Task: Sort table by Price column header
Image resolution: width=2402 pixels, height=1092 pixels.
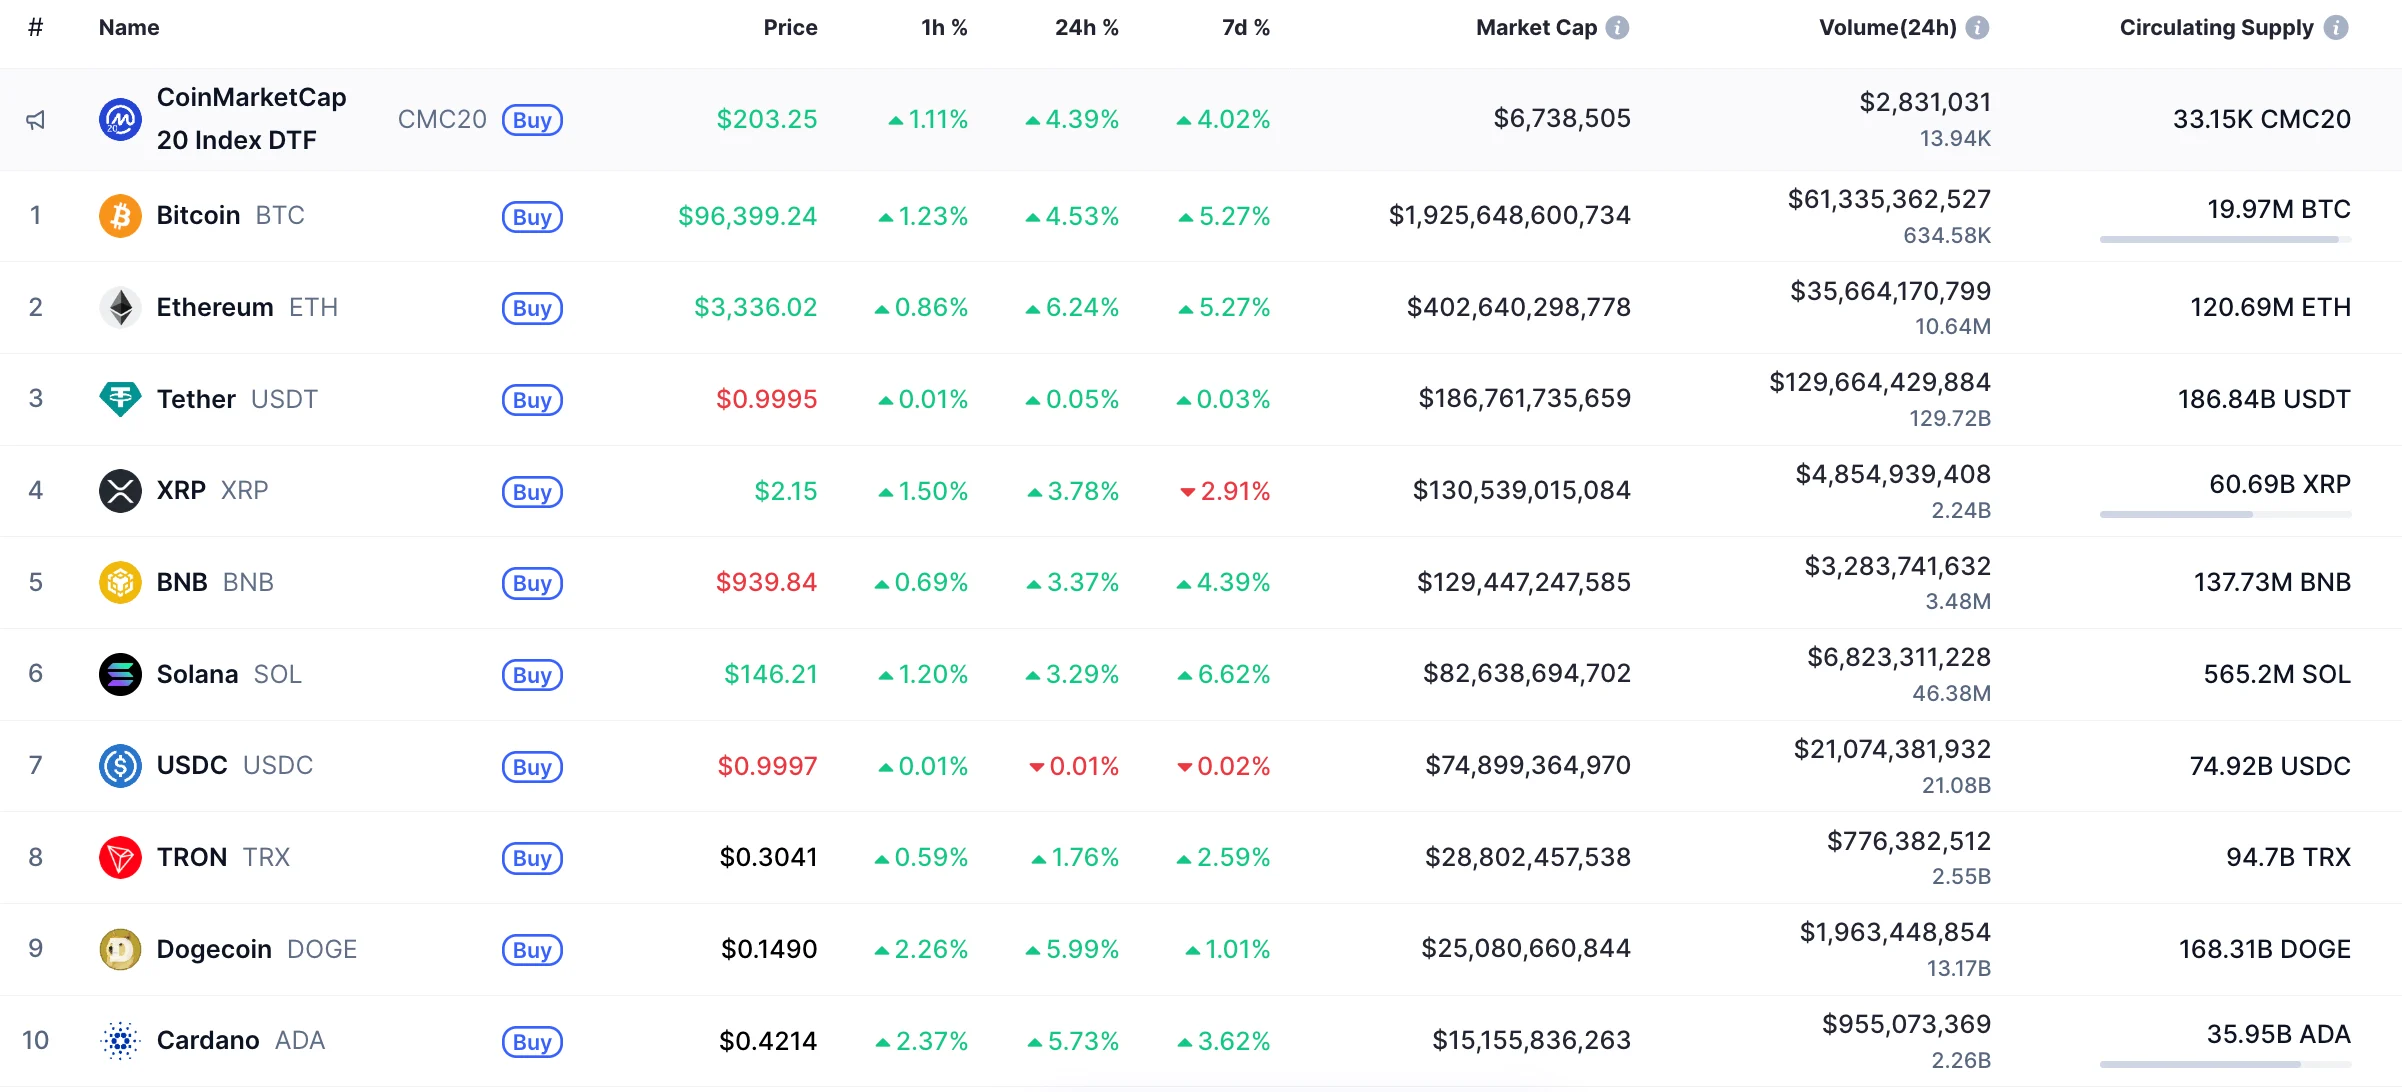Action: click(790, 28)
